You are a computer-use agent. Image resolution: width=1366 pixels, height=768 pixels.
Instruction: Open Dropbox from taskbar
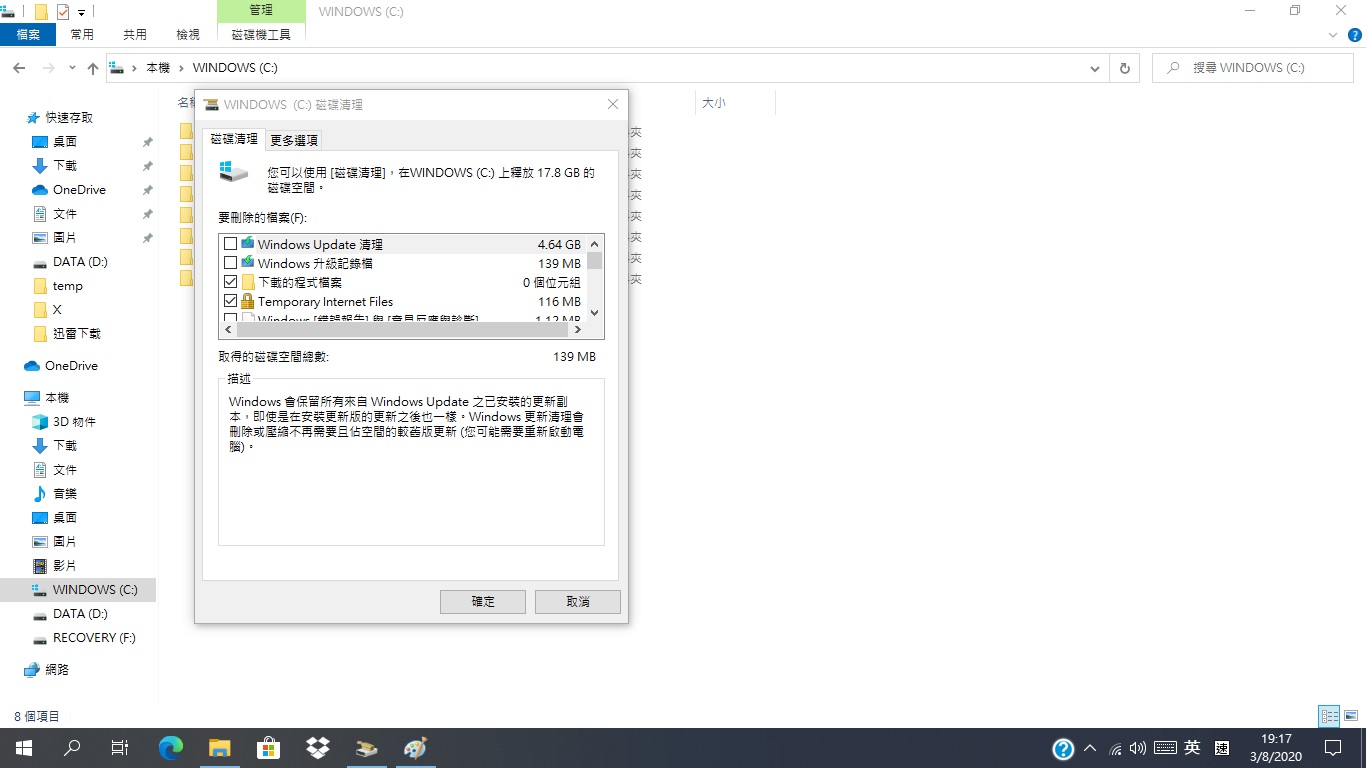(x=318, y=748)
